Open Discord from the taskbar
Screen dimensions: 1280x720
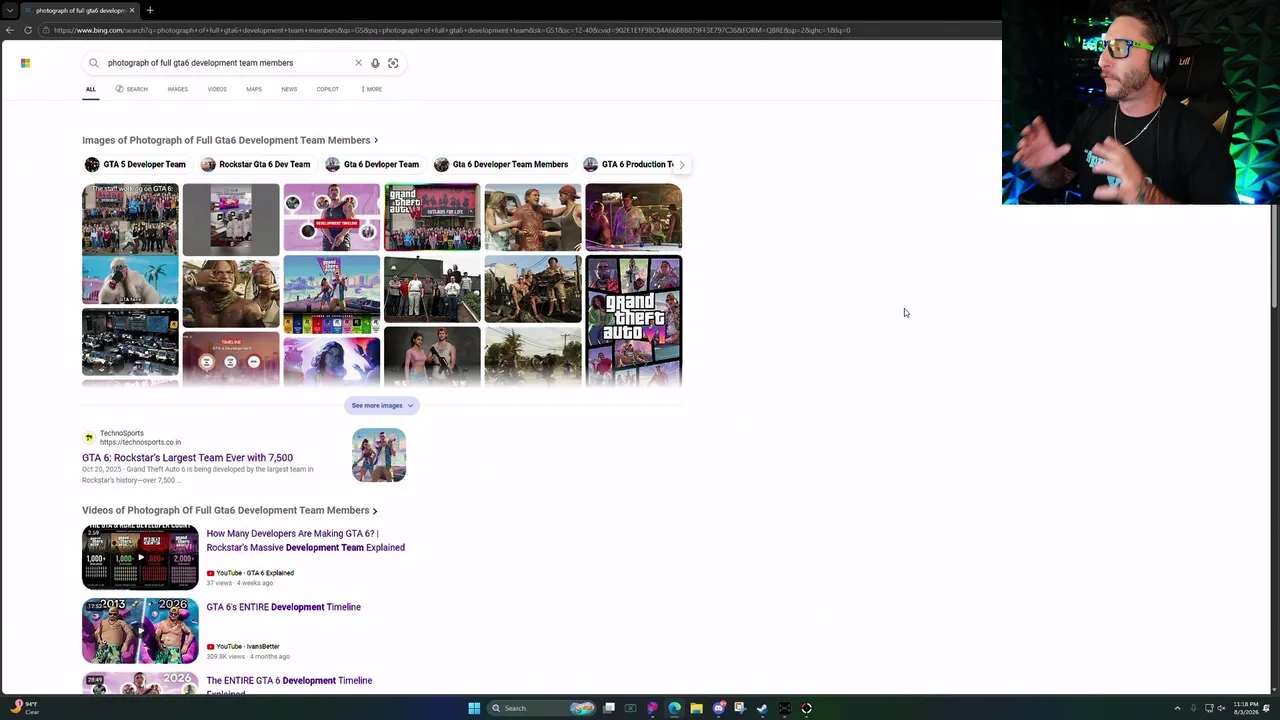coord(718,708)
